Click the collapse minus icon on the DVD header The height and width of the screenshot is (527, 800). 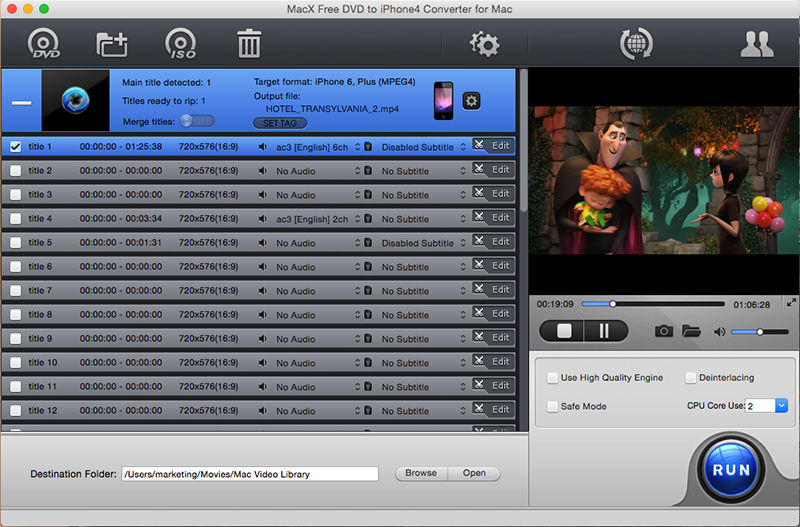tap(21, 103)
